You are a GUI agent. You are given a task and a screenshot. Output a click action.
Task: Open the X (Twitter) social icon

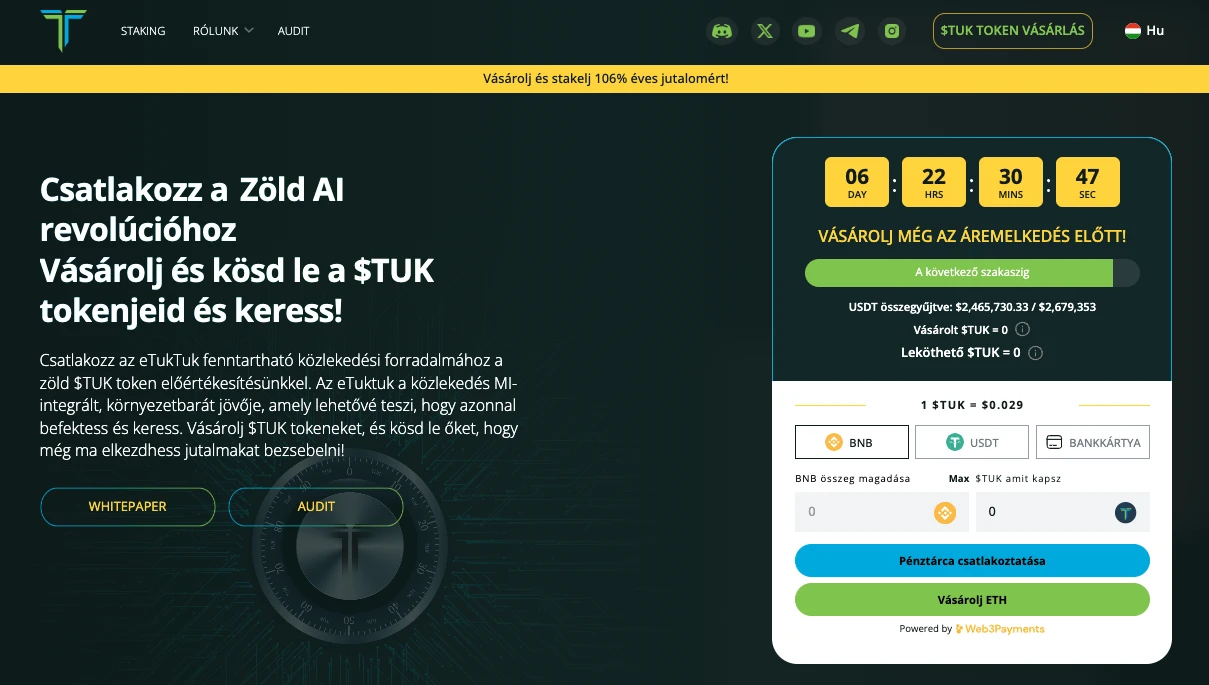(765, 31)
